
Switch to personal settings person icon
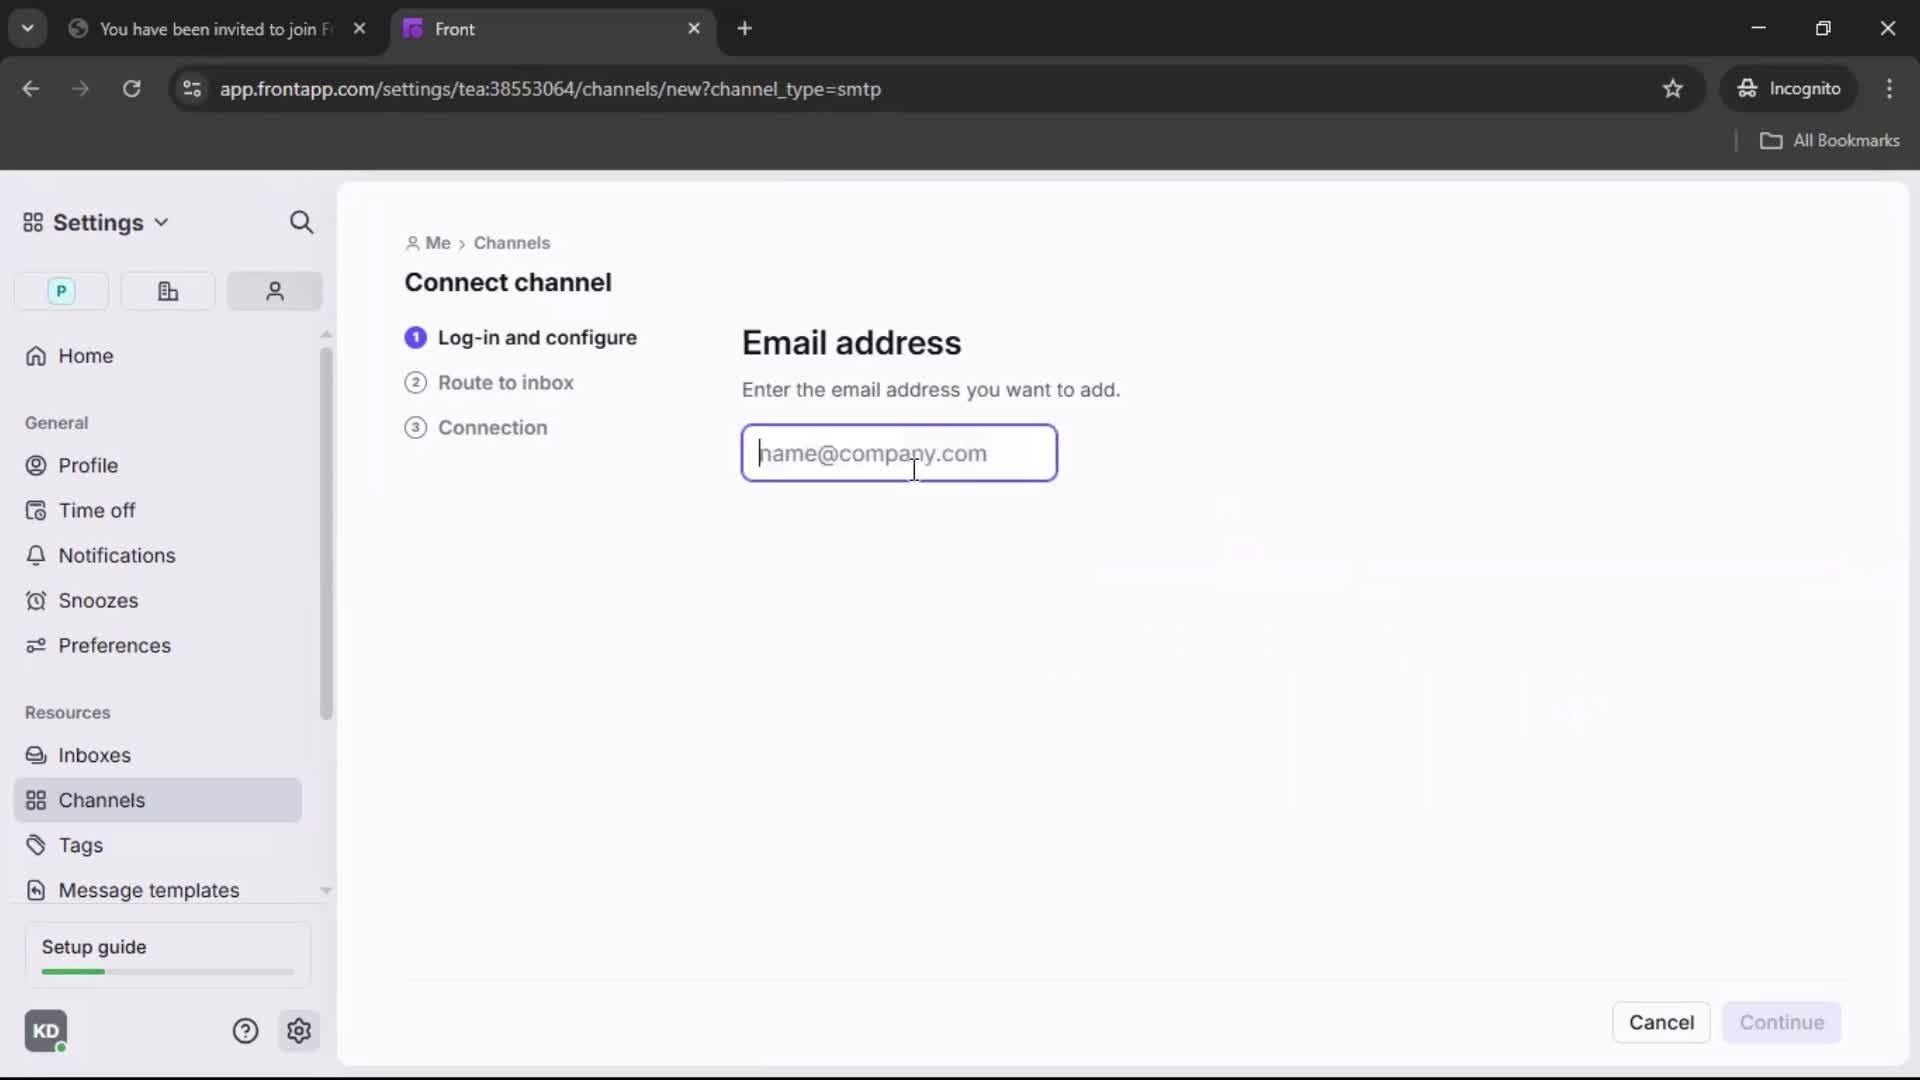(273, 291)
